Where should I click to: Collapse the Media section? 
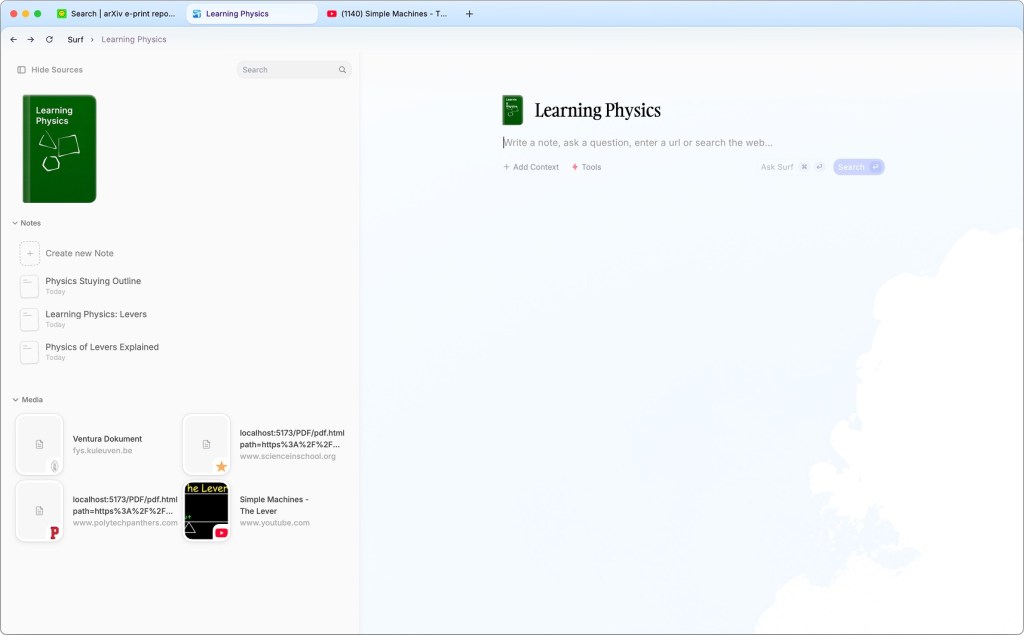(15, 399)
